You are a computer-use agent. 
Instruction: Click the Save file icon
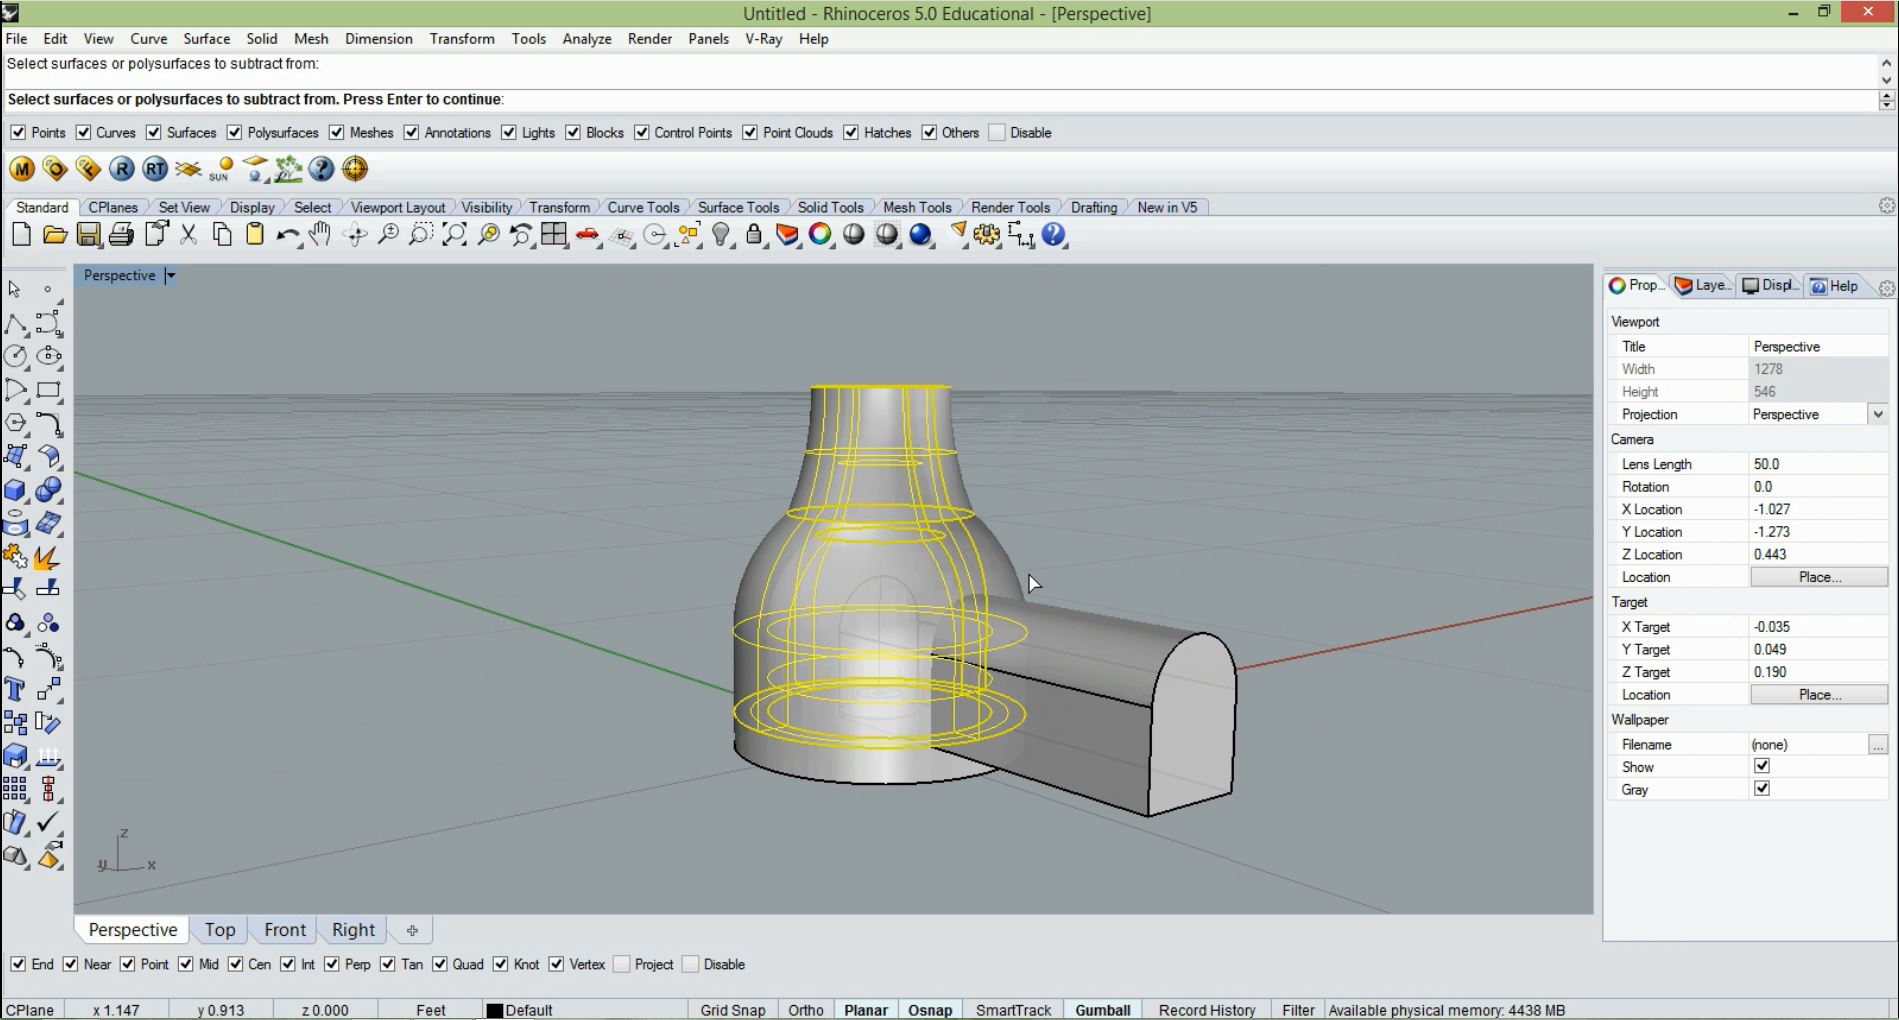(88, 235)
